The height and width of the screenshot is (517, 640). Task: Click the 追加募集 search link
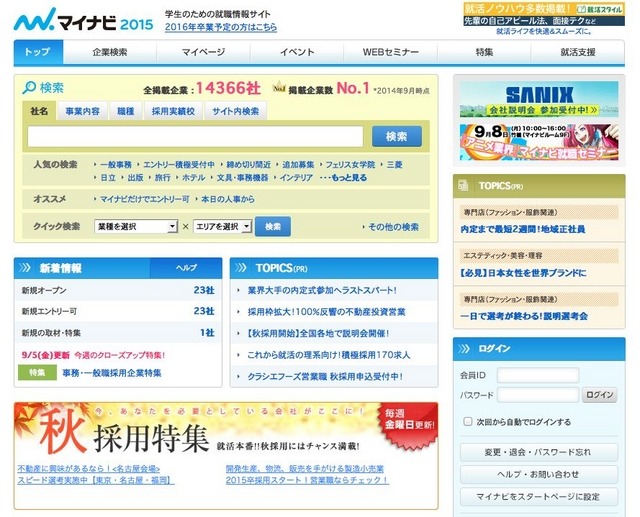(298, 164)
